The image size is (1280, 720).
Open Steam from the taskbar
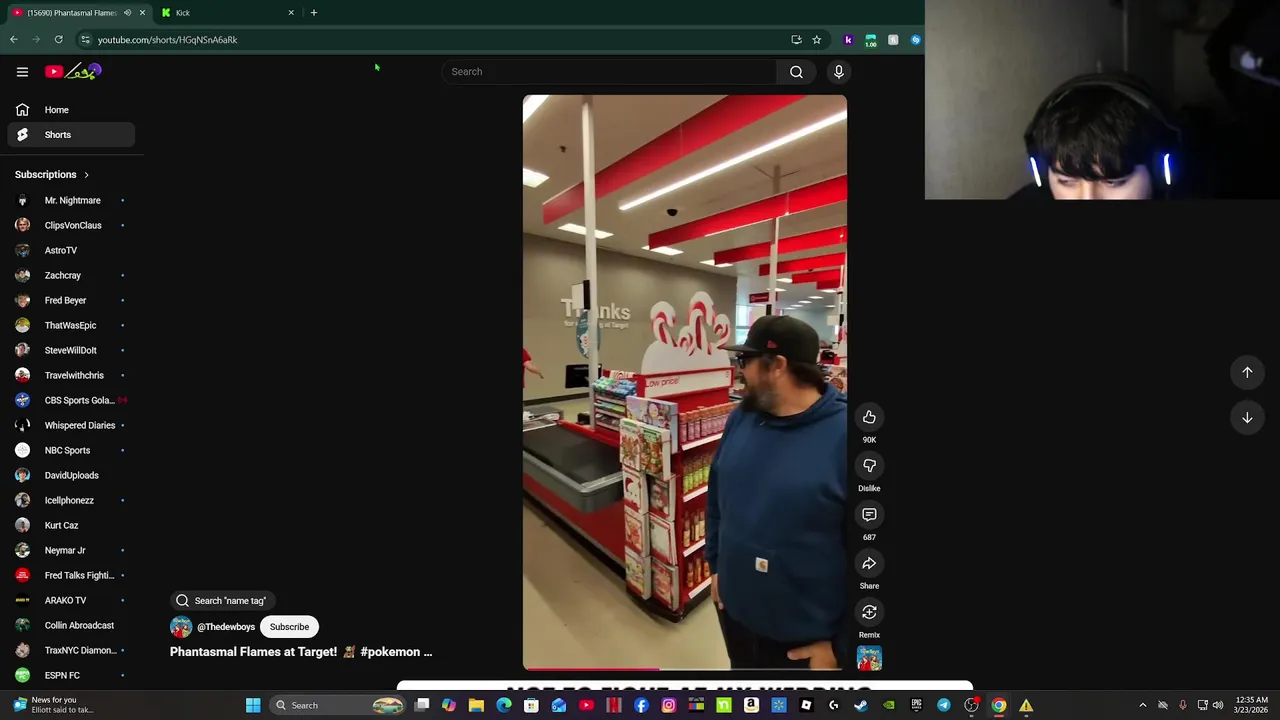tap(860, 705)
